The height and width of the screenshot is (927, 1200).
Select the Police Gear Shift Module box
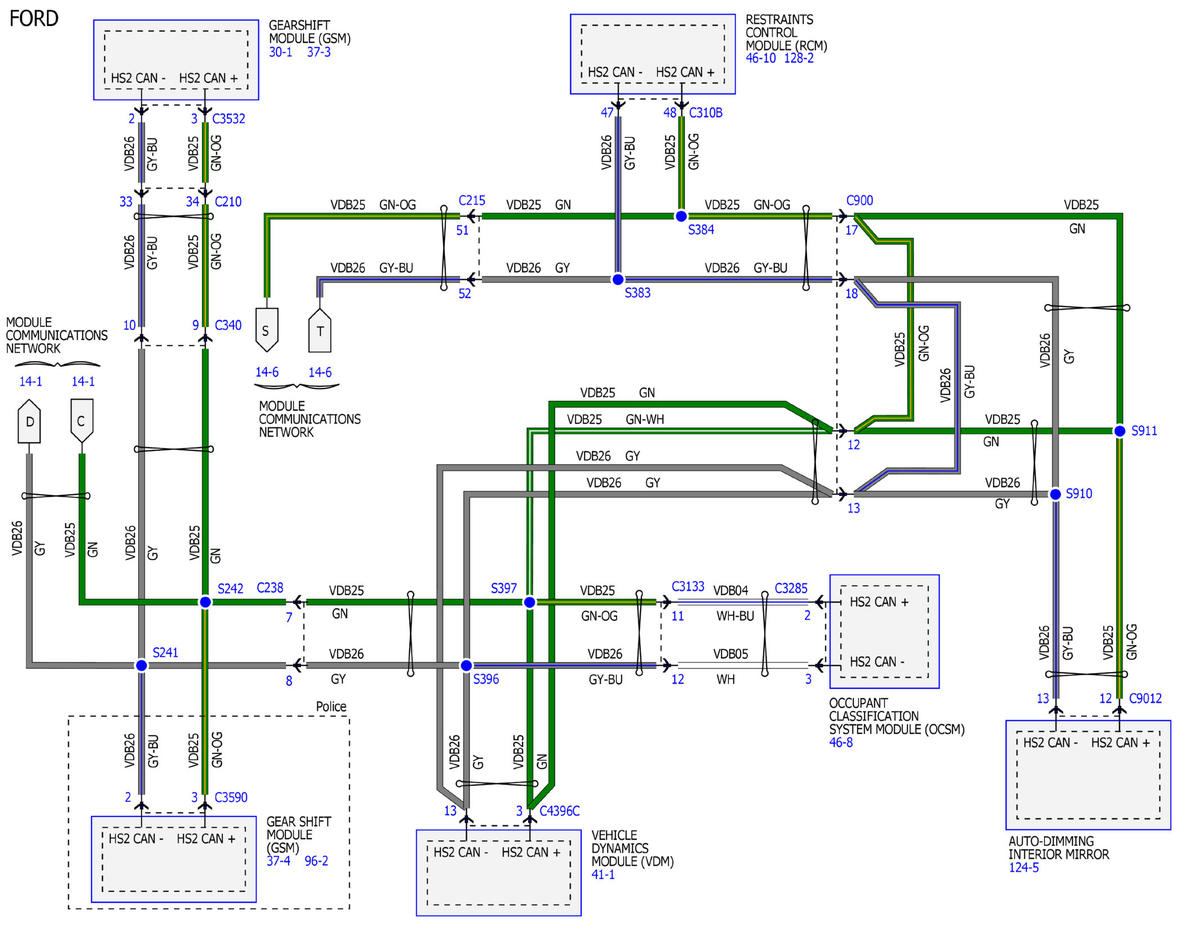pyautogui.click(x=174, y=858)
